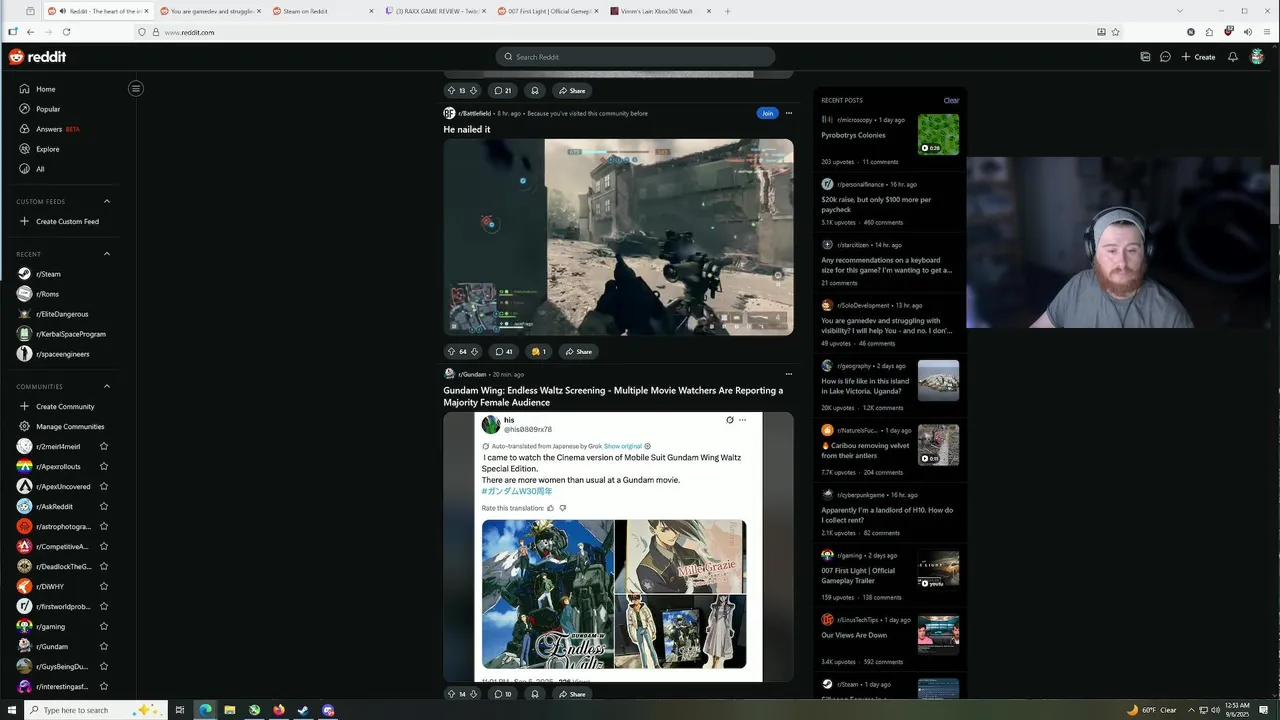Open overflow menu of the r/Gundam post
Image resolution: width=1280 pixels, height=720 pixels.
click(788, 374)
